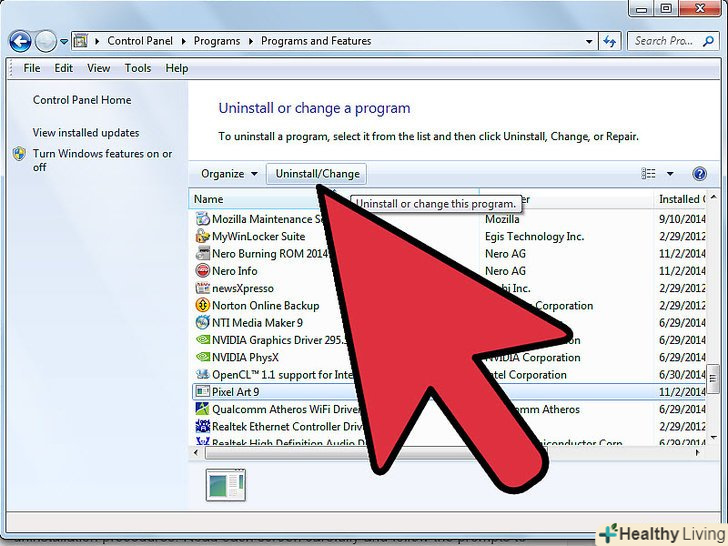The height and width of the screenshot is (546, 728).
Task: Select OpenCL 1.1 support icon
Action: (202, 374)
